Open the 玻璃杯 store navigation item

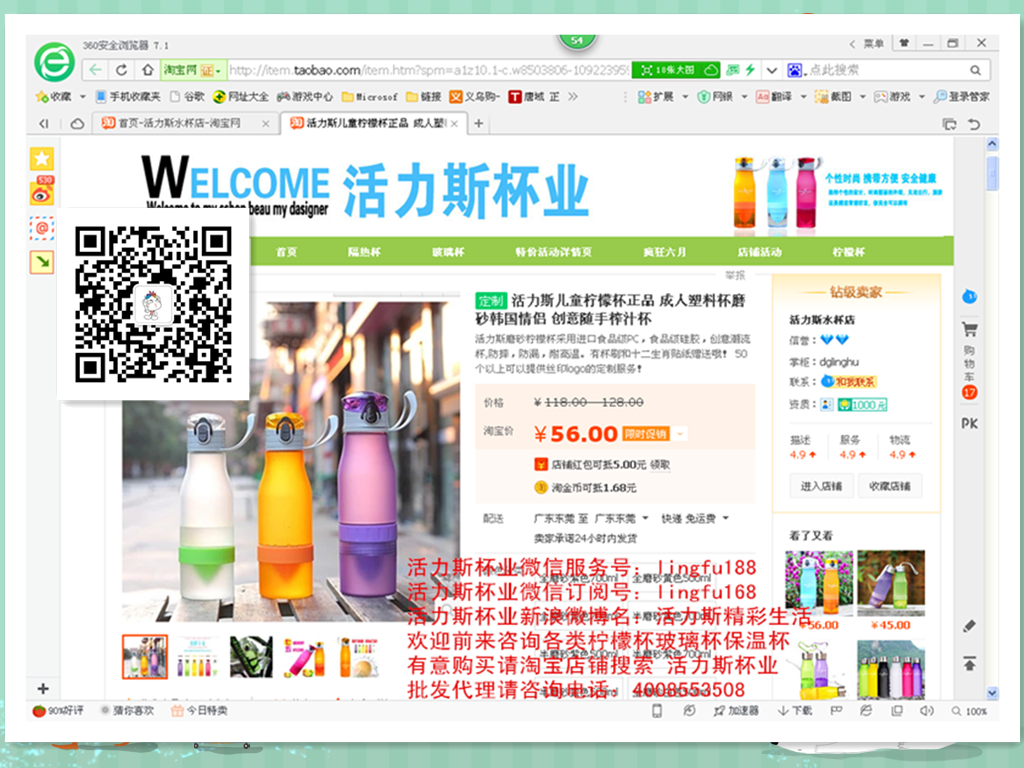coord(448,251)
